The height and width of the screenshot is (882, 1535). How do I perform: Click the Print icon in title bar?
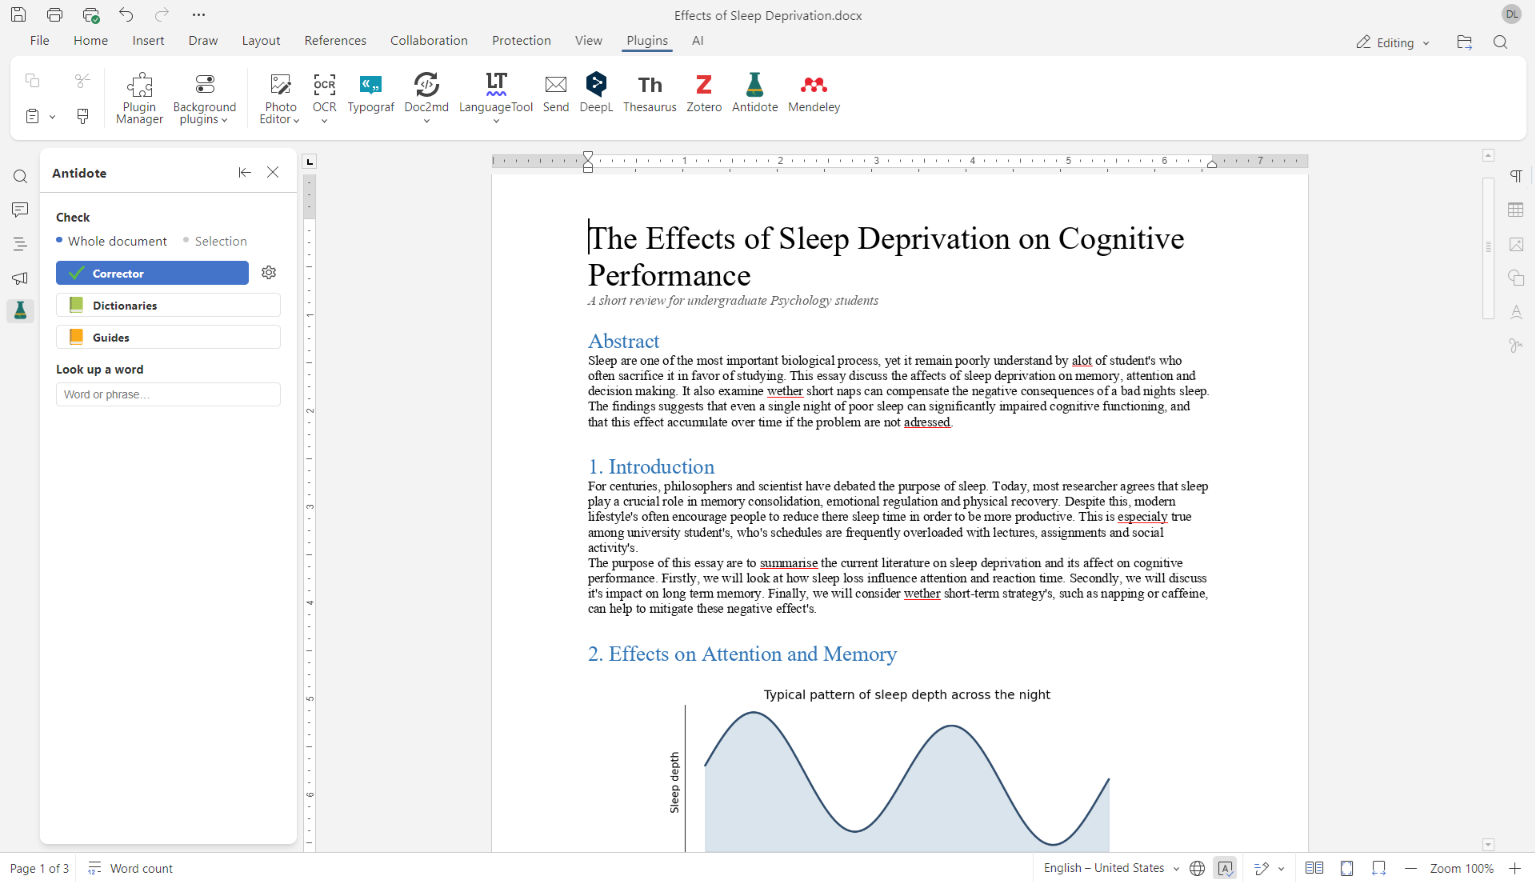pos(55,15)
